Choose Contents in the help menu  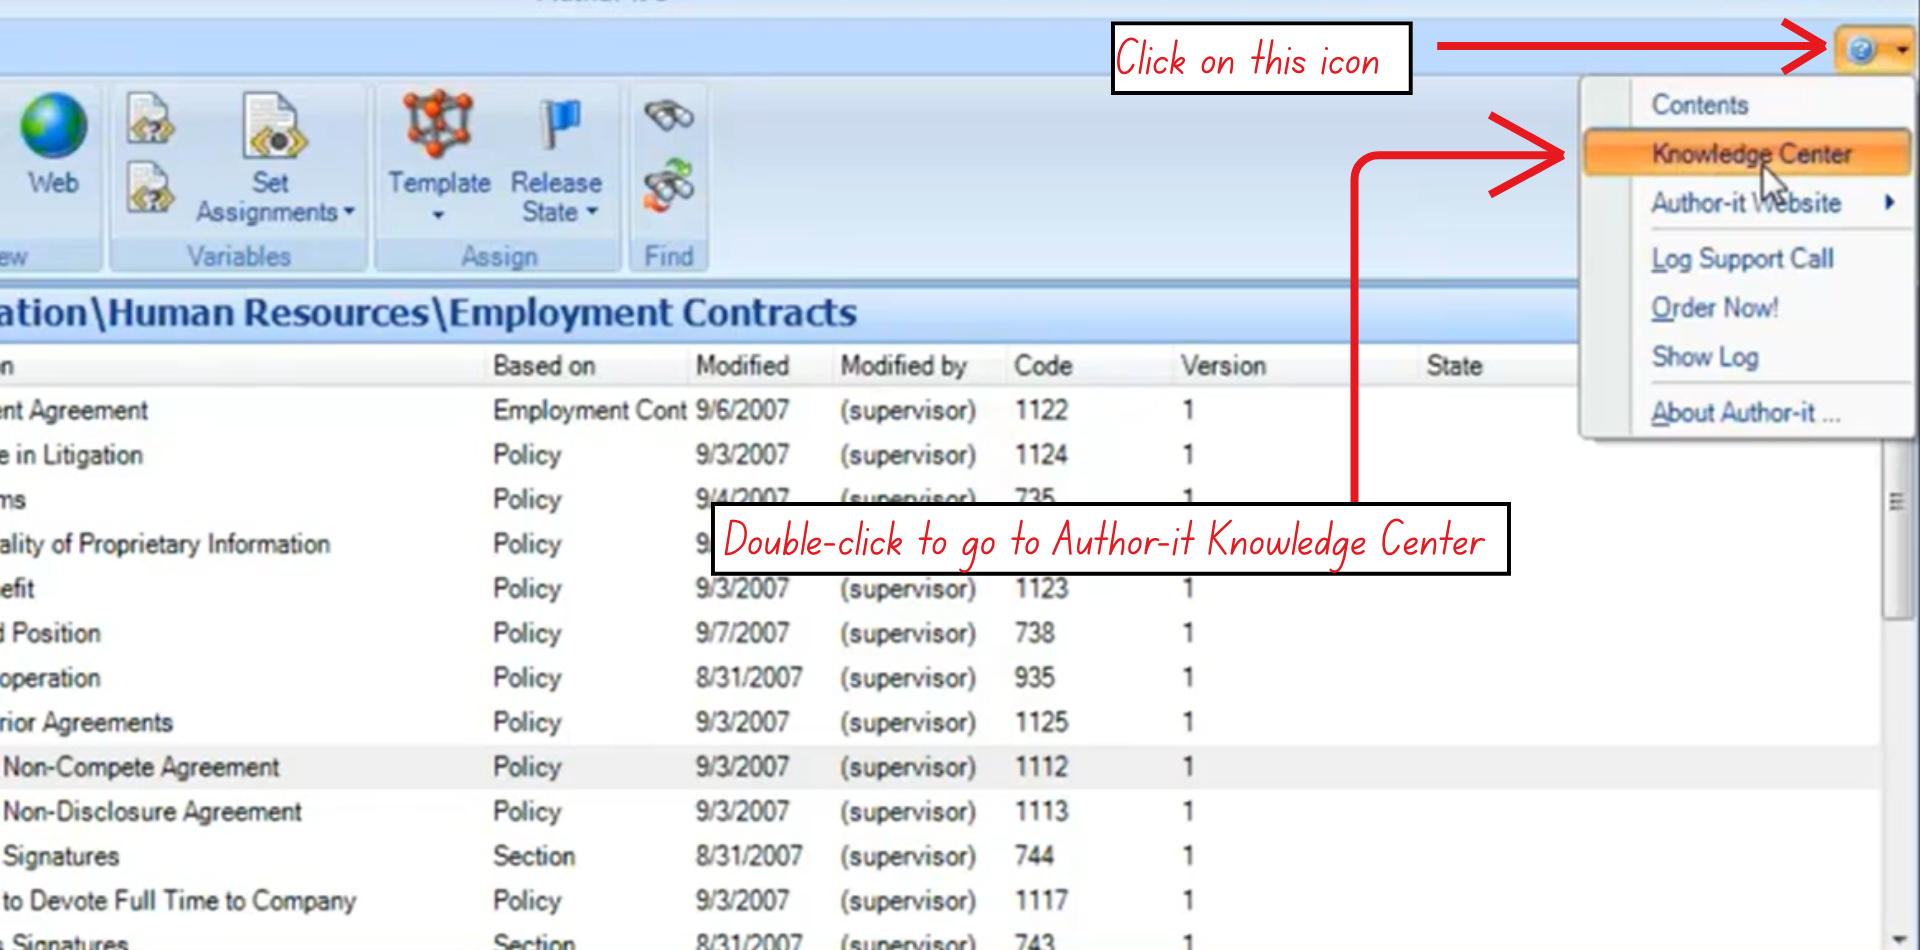click(1699, 105)
